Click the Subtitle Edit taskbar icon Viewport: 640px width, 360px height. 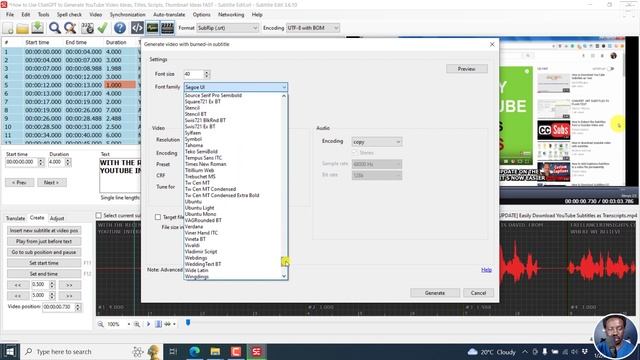[256, 351]
